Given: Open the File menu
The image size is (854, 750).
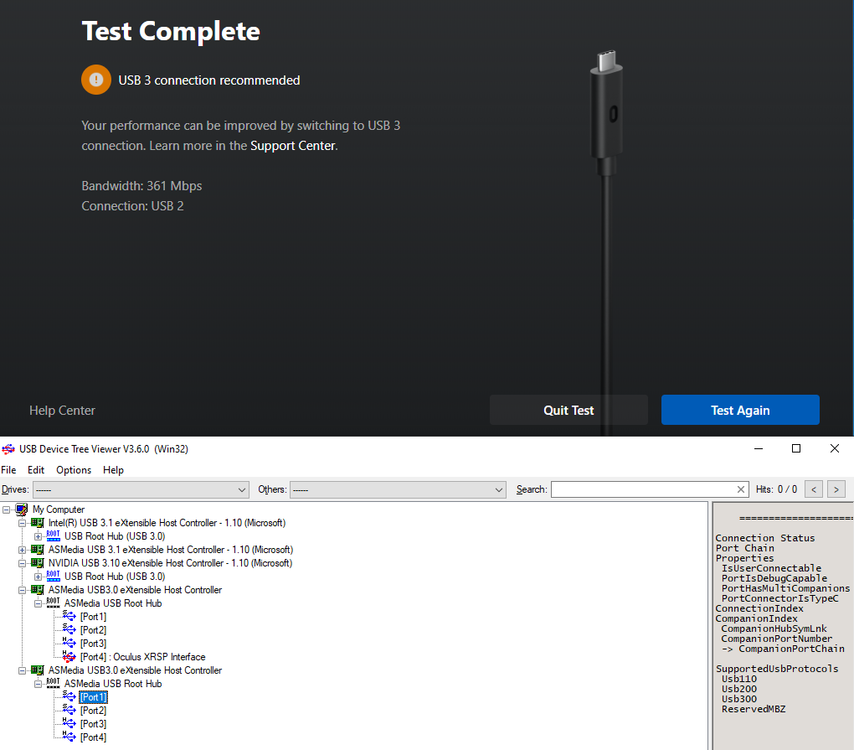Looking at the screenshot, I should [x=8, y=470].
